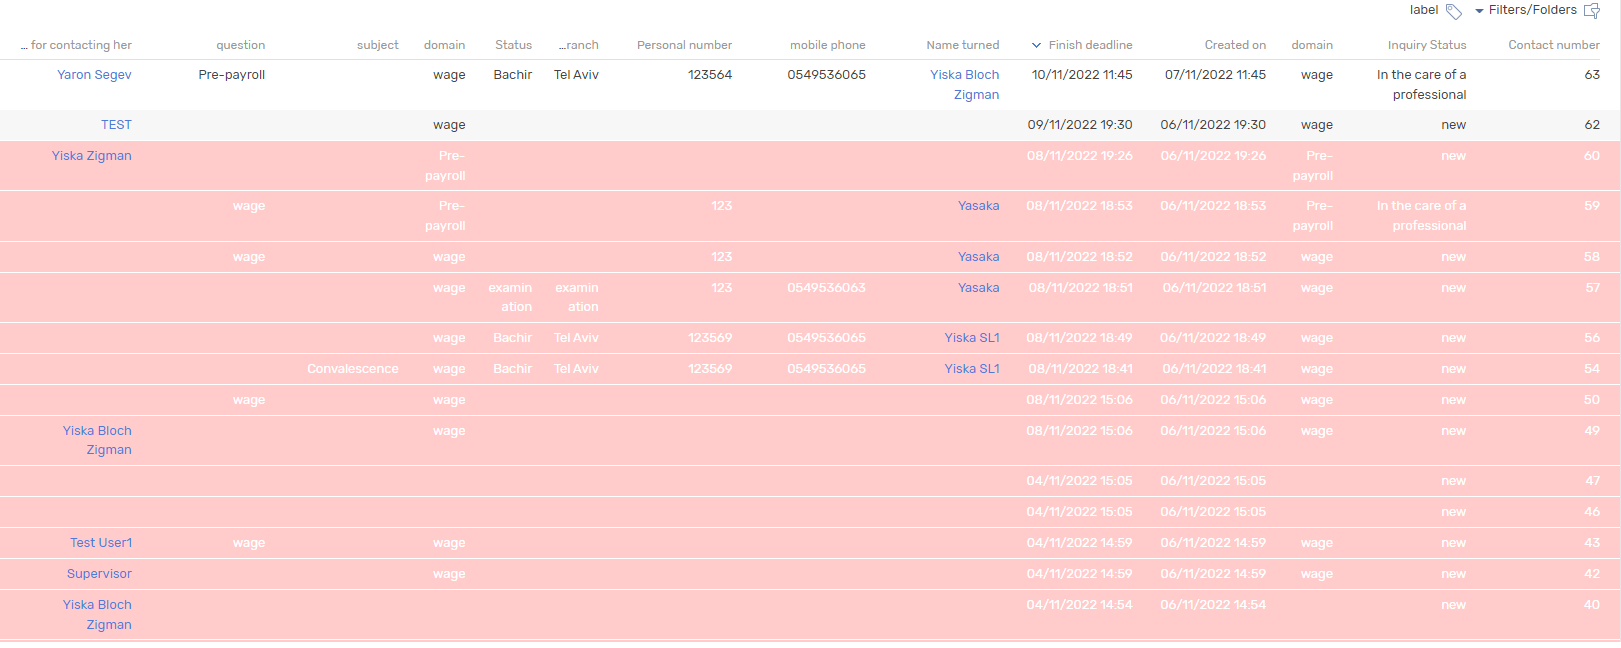Image resolution: width=1621 pixels, height=648 pixels.
Task: Click the label tag icon
Action: click(1454, 11)
